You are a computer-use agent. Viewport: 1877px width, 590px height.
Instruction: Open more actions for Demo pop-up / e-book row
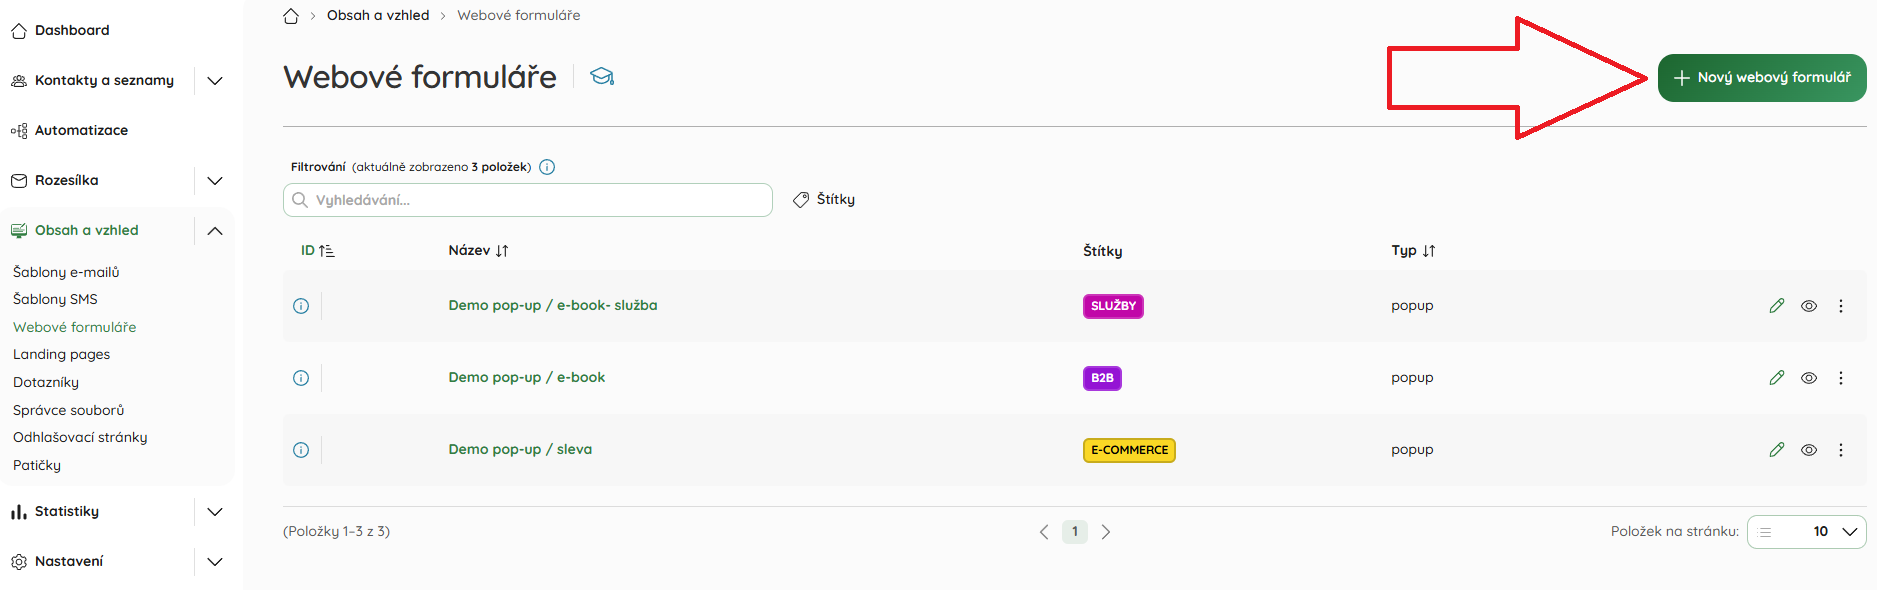coord(1841,378)
